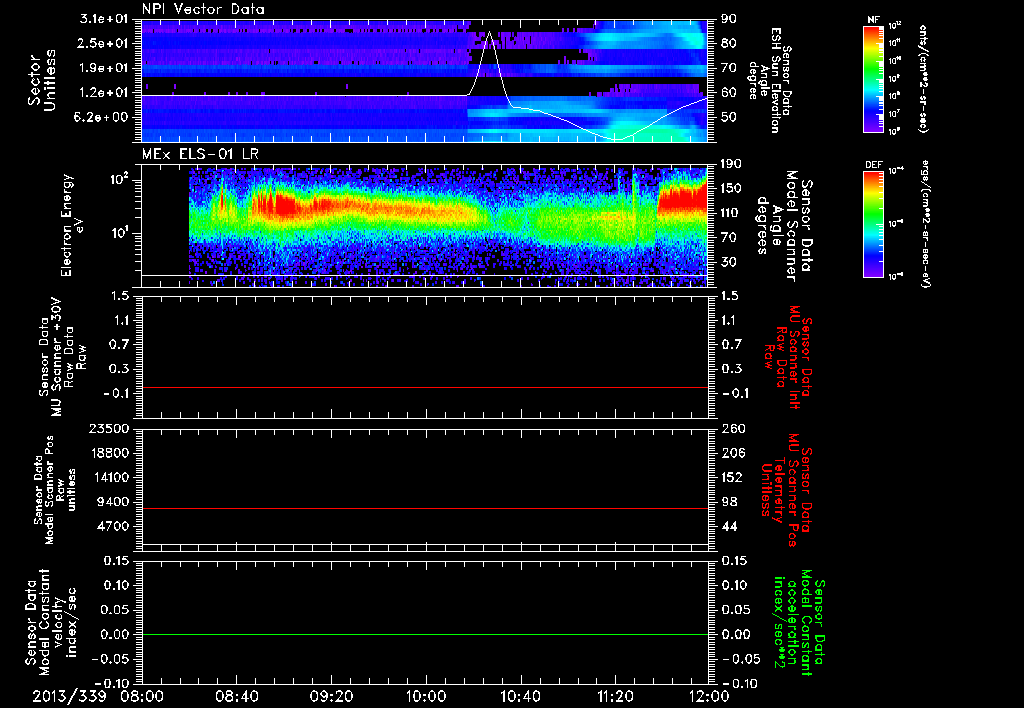
Task: Click the 10:40 time axis label
Action: [x=520, y=696]
